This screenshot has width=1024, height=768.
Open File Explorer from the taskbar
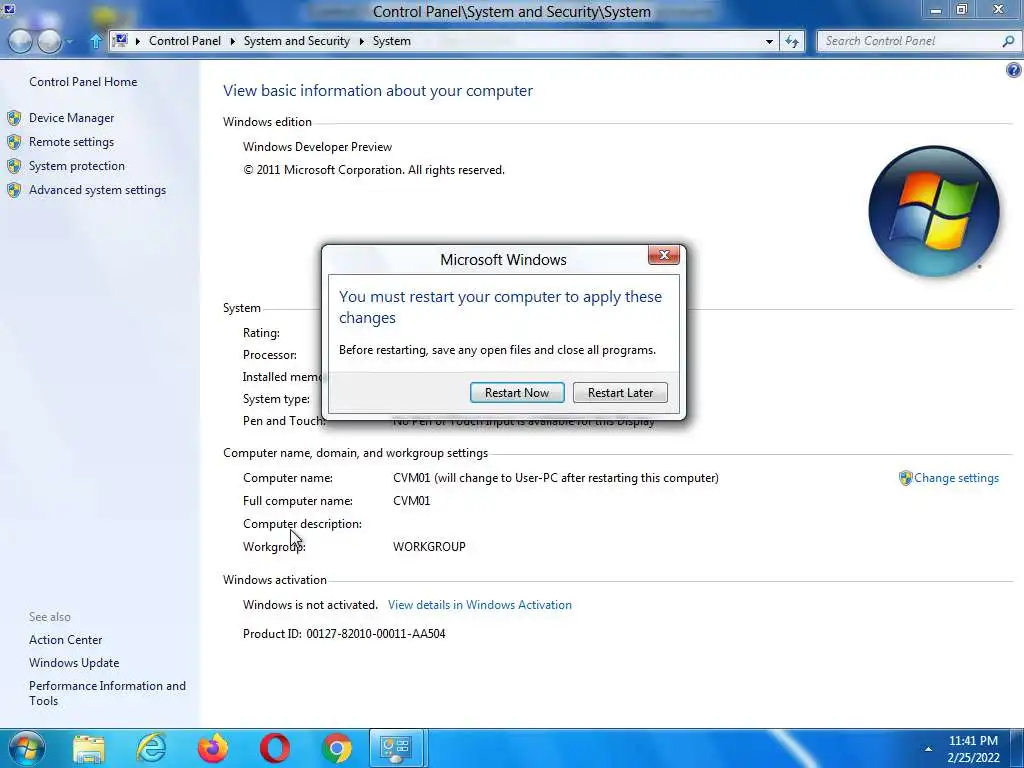pos(89,748)
